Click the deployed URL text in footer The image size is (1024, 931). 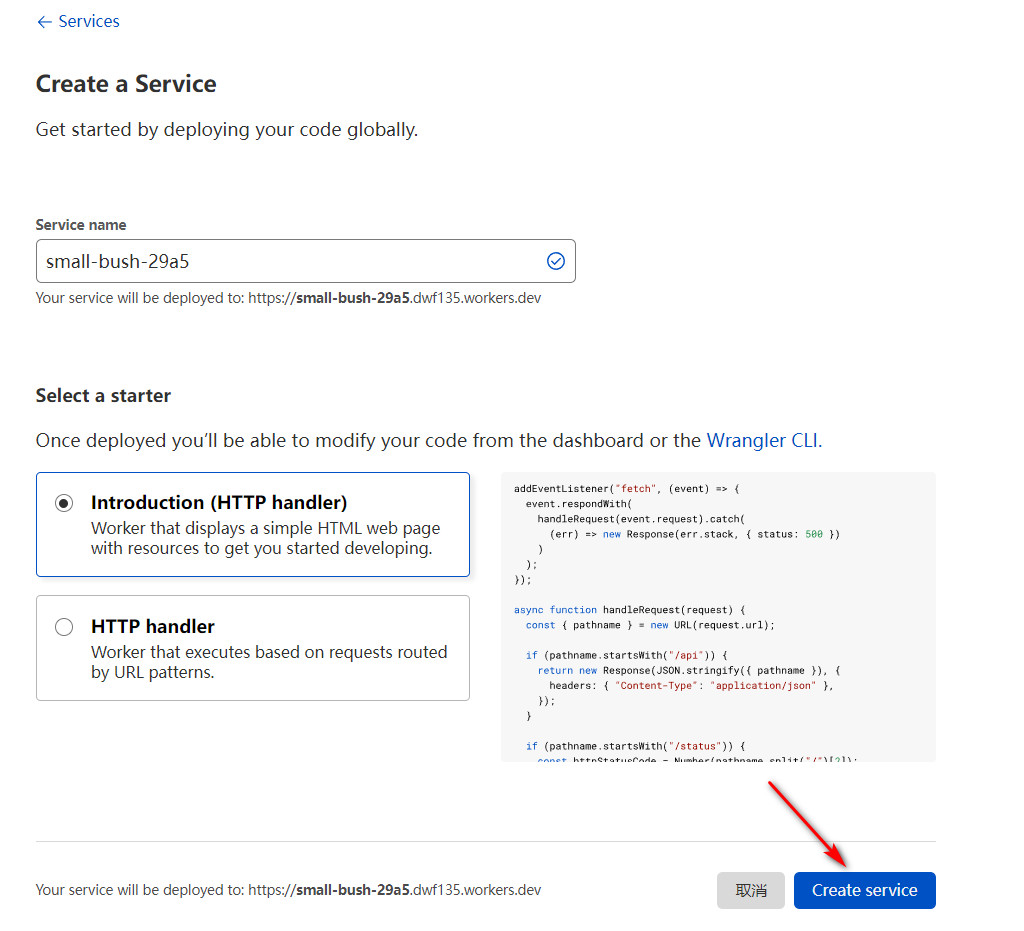[289, 891]
